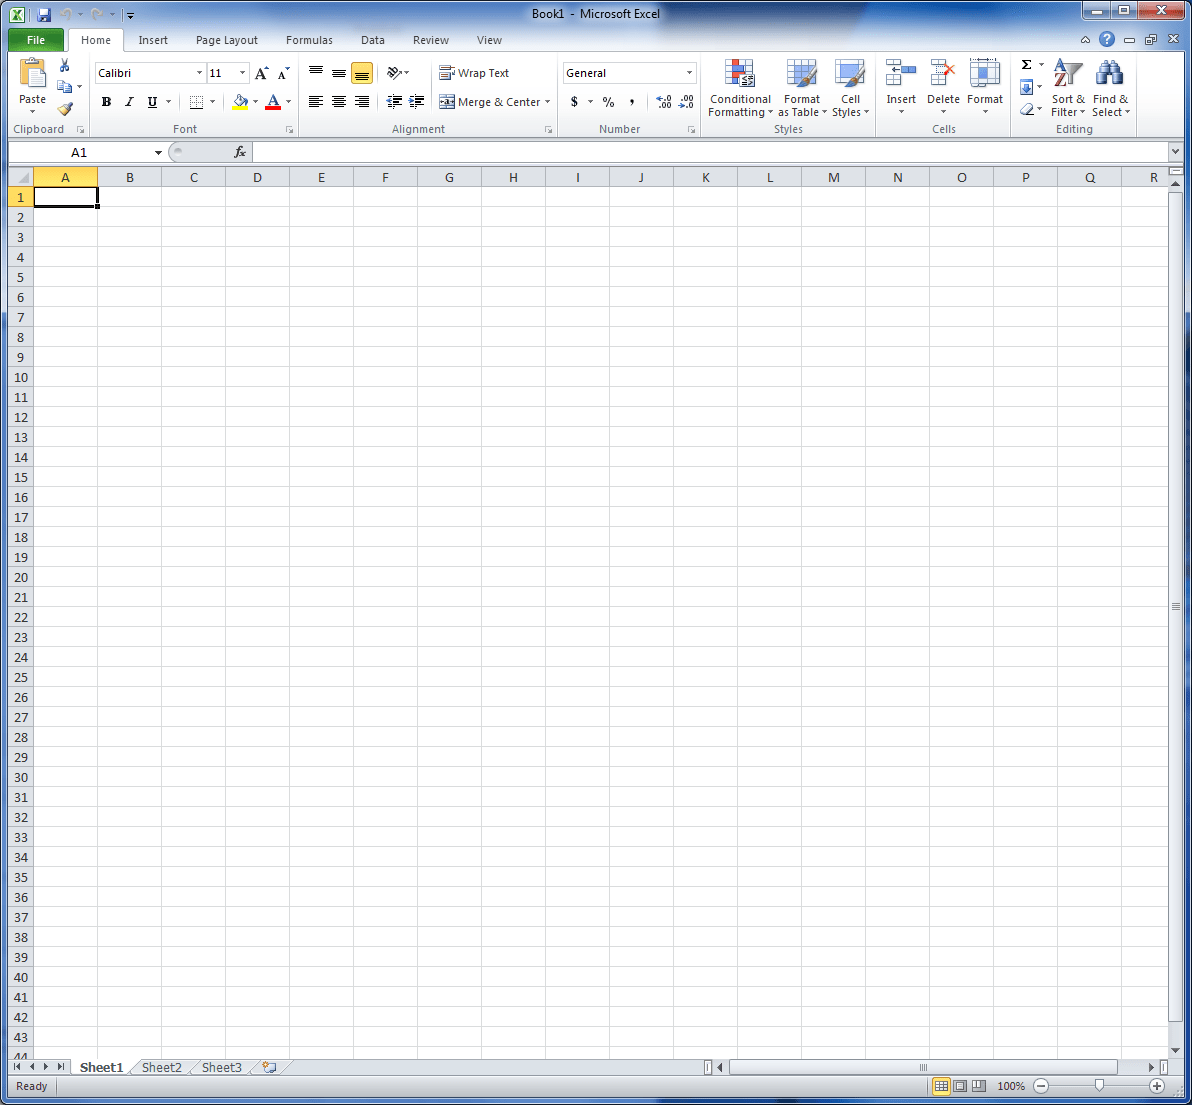The height and width of the screenshot is (1105, 1192).
Task: Minimize the Ribbon caret icon
Action: click(1086, 40)
